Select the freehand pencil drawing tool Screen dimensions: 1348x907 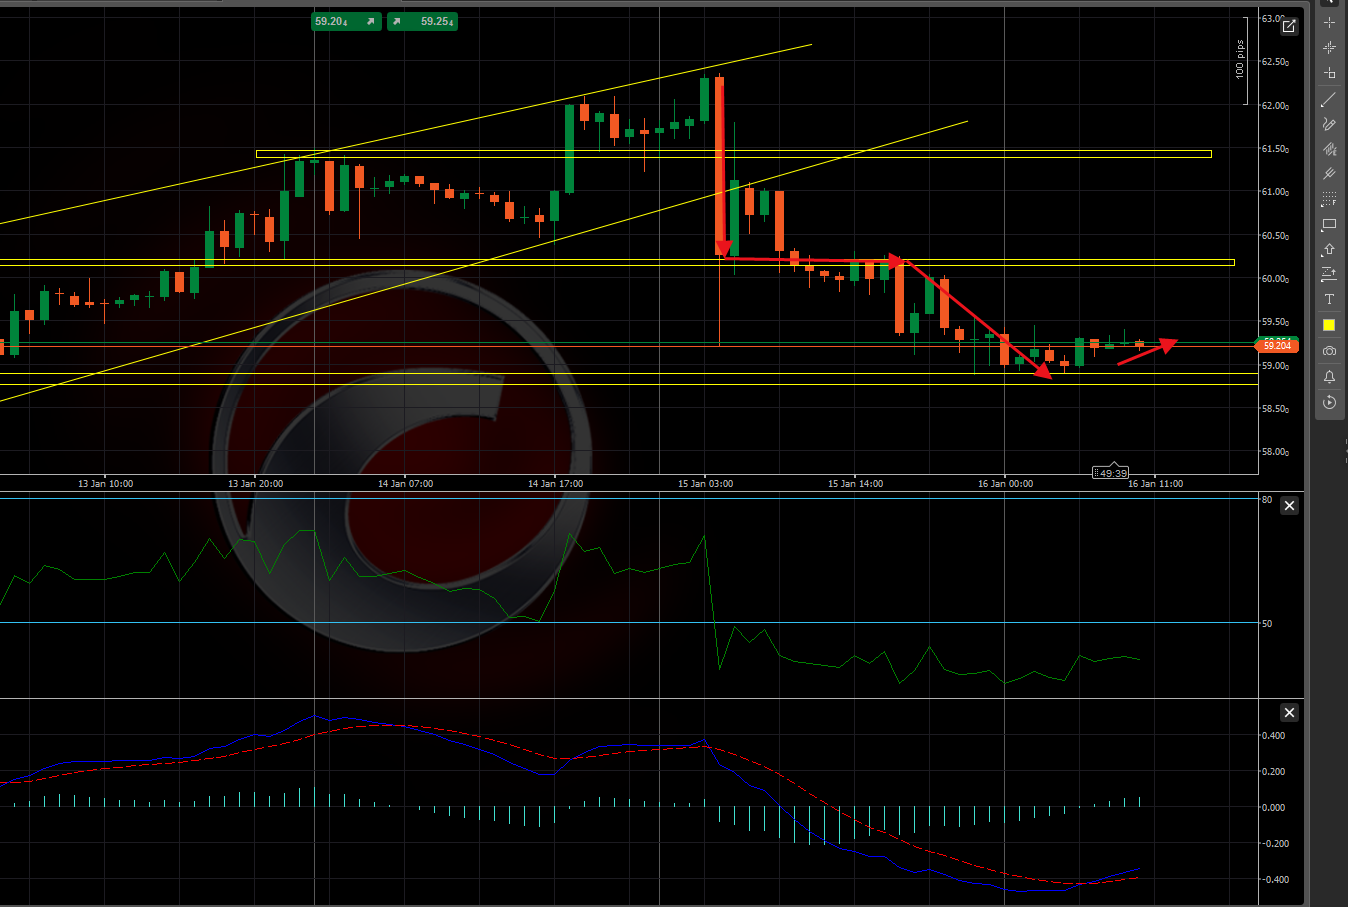tap(1329, 124)
